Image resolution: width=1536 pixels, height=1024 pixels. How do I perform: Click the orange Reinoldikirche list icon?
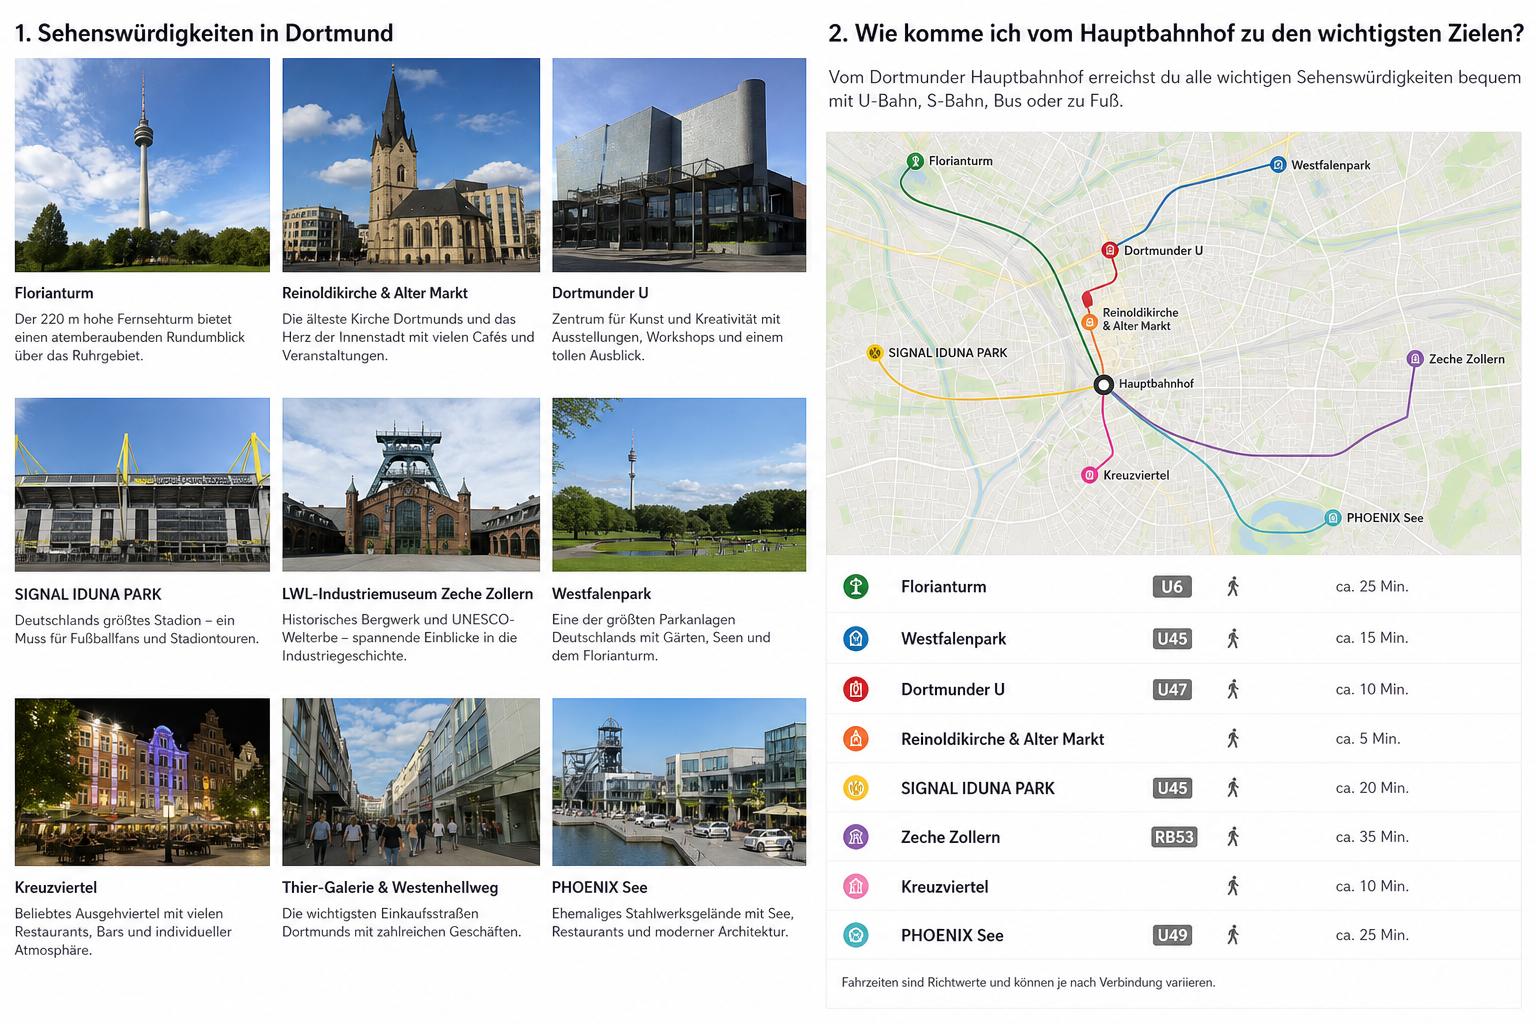pyautogui.click(x=856, y=739)
